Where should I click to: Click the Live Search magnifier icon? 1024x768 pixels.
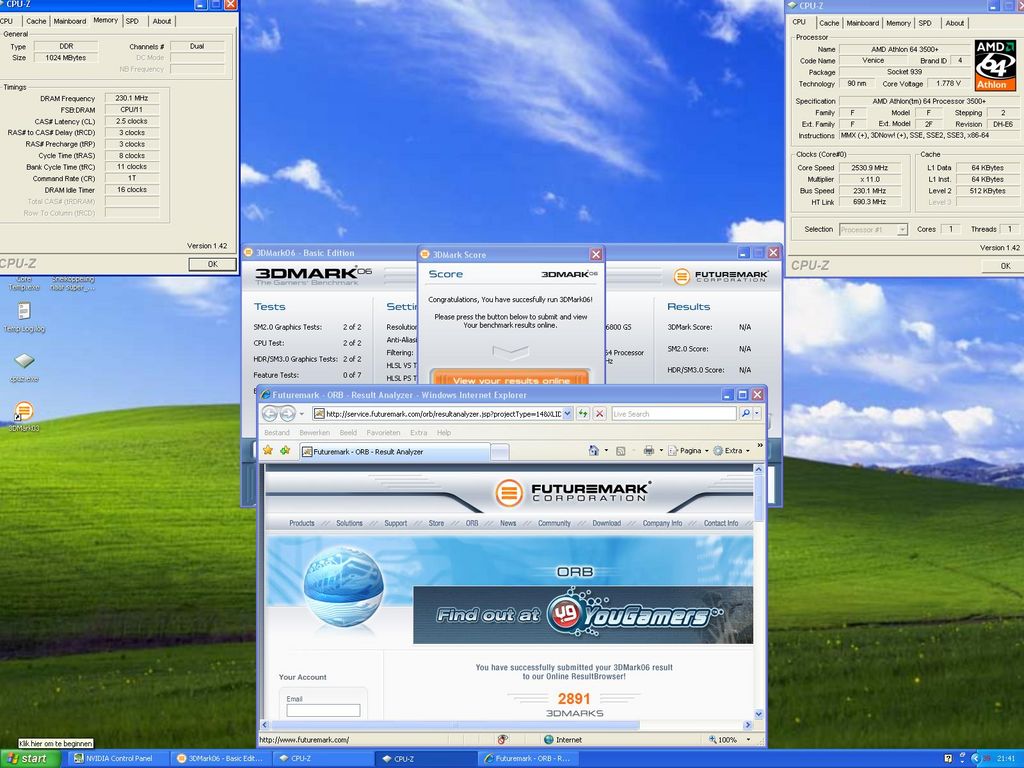[x=745, y=413]
